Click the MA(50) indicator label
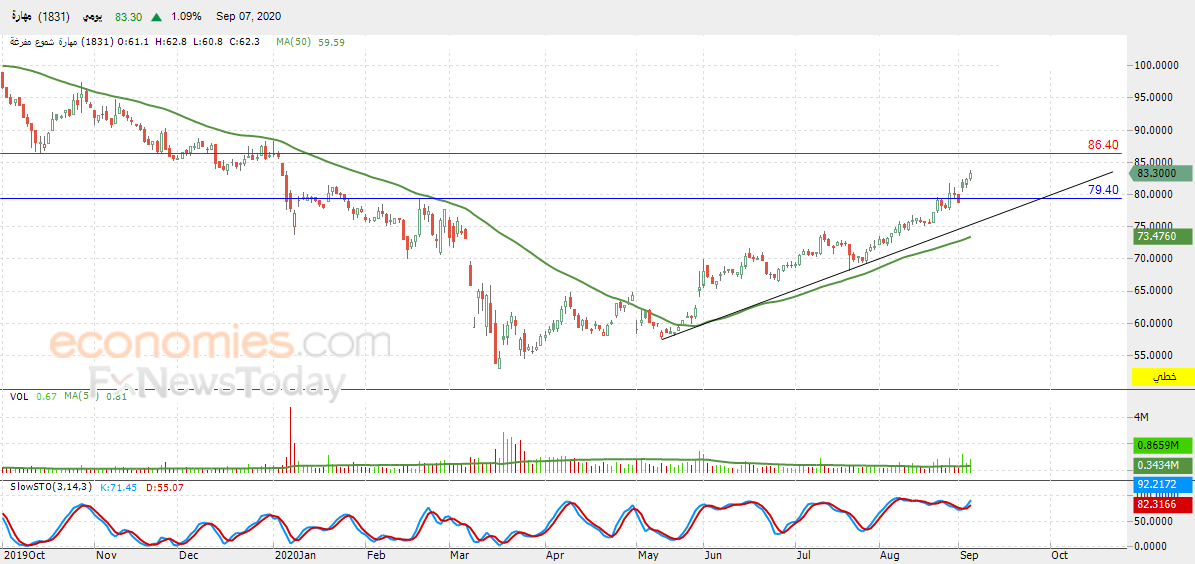Viewport: 1195px width, 564px height. pos(291,43)
